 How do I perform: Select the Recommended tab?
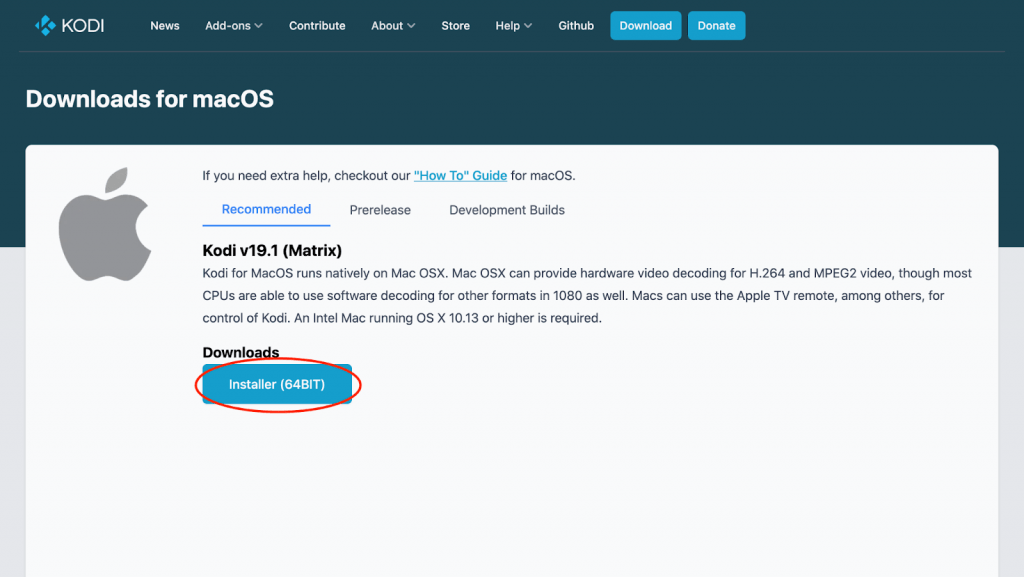pos(266,210)
